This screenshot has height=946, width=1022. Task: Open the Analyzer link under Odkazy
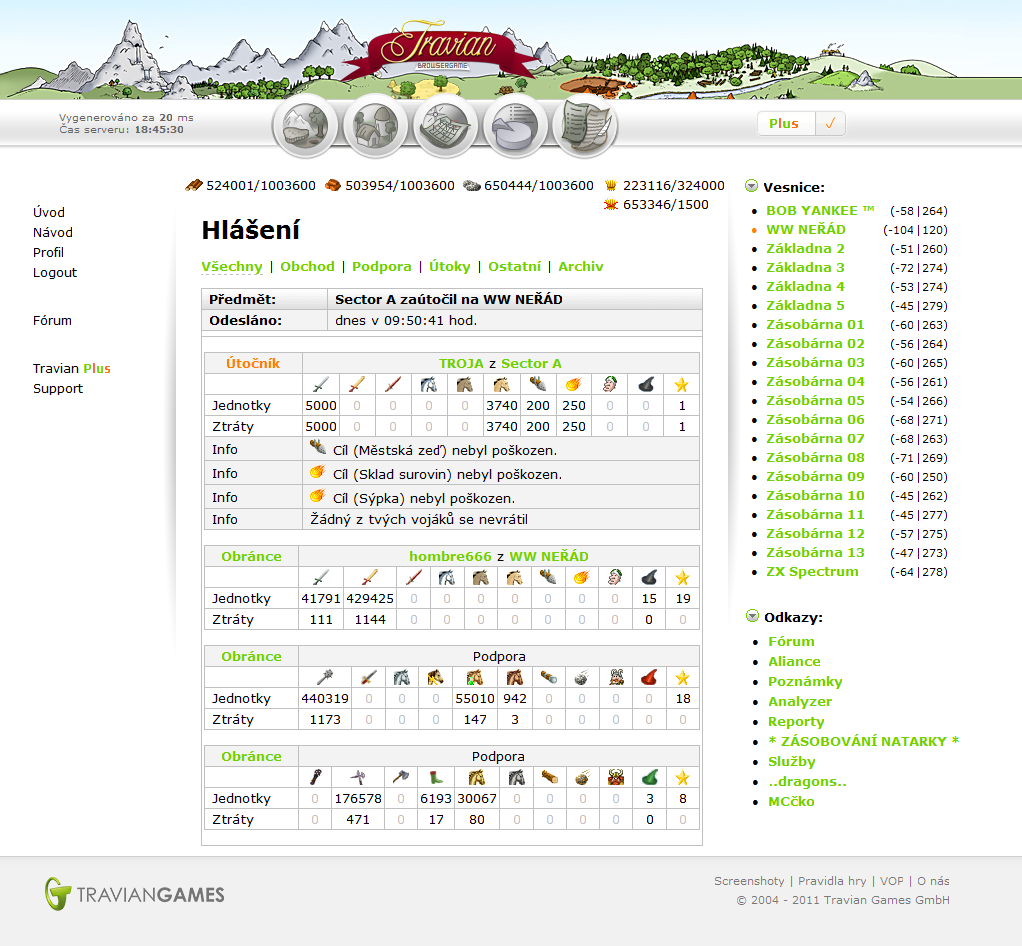(x=799, y=702)
